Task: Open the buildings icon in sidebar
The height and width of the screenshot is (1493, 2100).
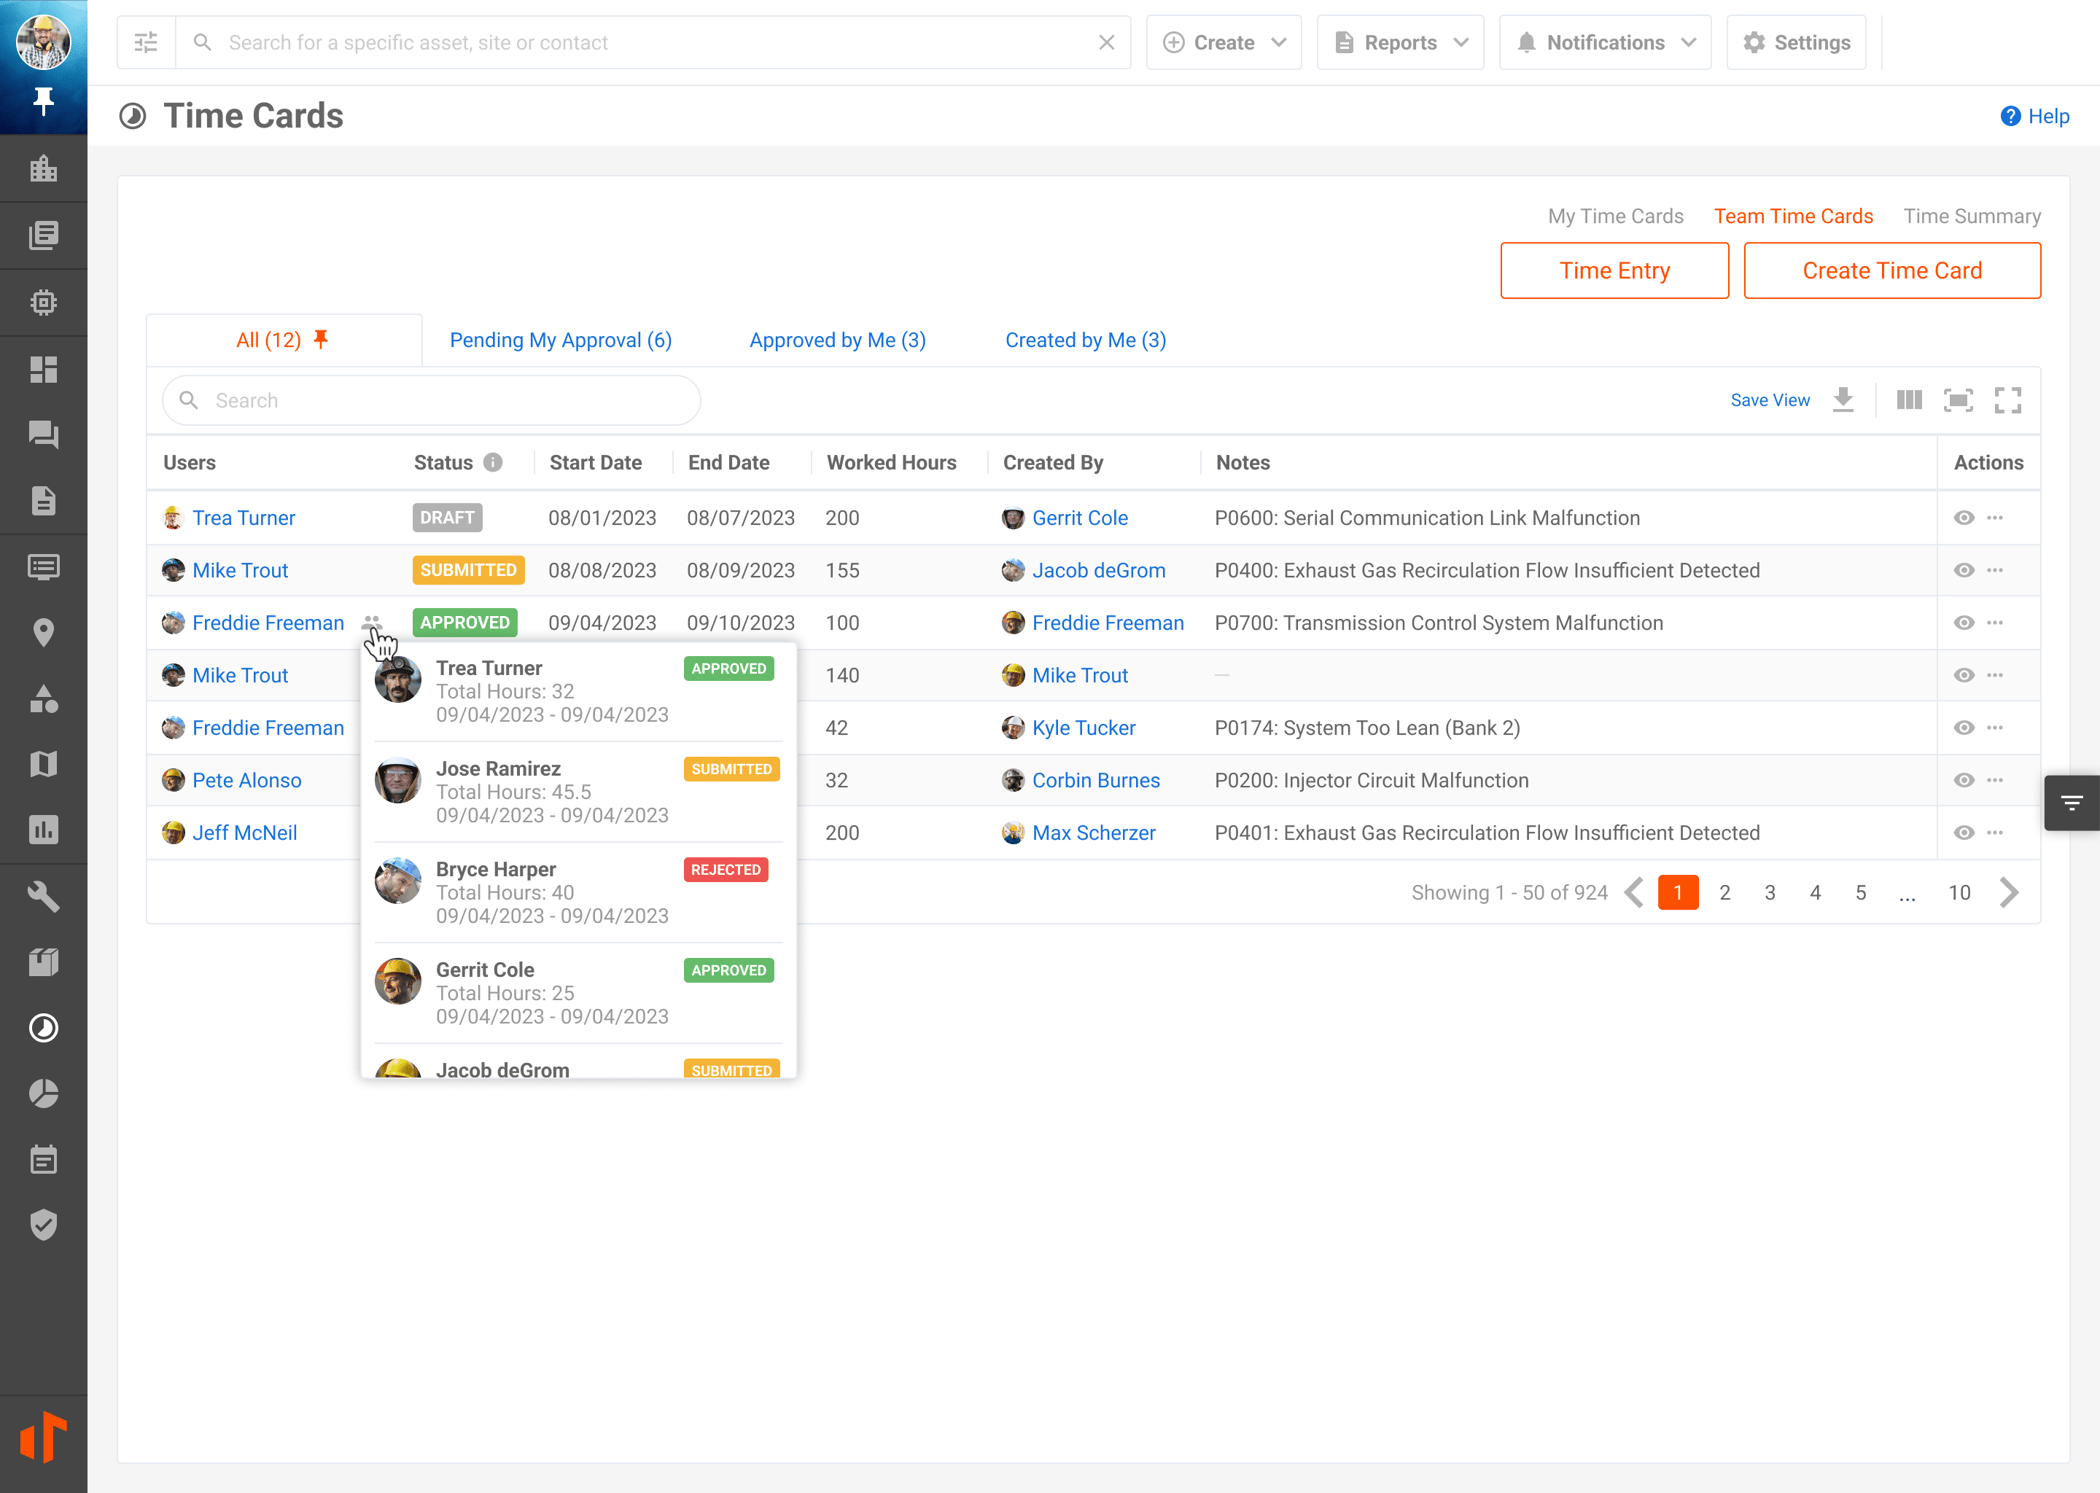Action: click(x=43, y=169)
